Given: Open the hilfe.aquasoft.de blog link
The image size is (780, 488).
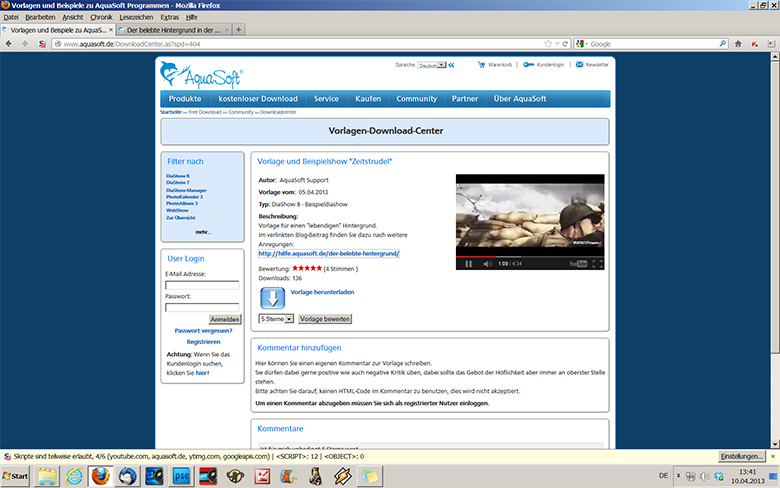Looking at the screenshot, I should (328, 254).
